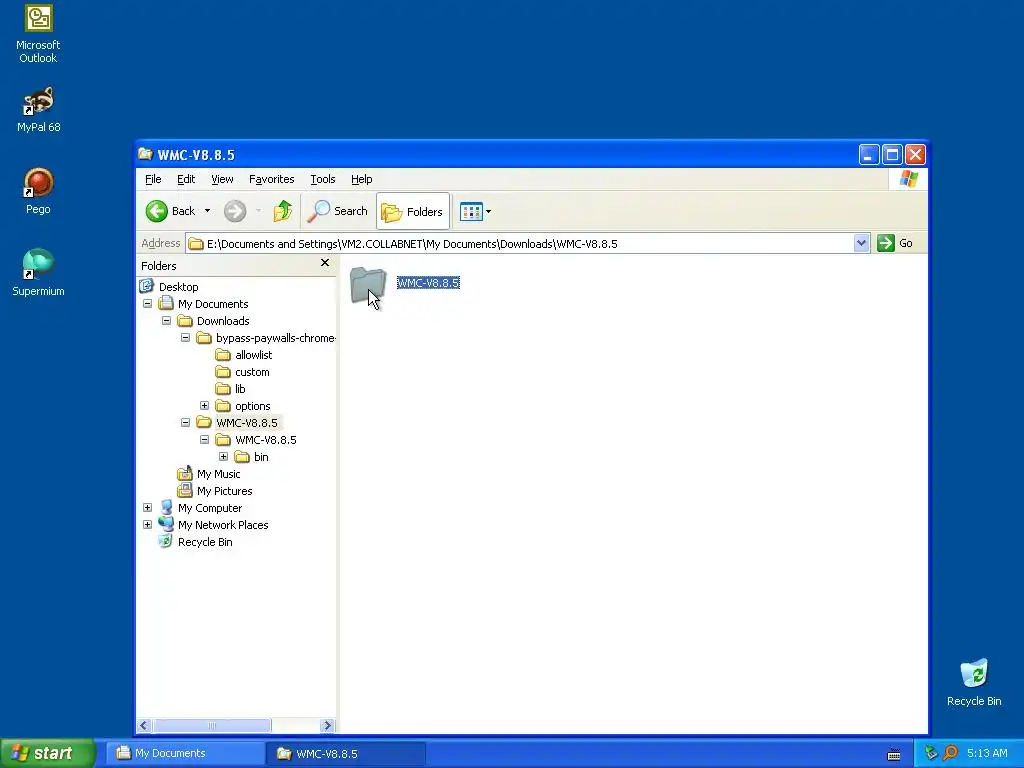Open the Help menu
The image size is (1024, 768).
[361, 179]
